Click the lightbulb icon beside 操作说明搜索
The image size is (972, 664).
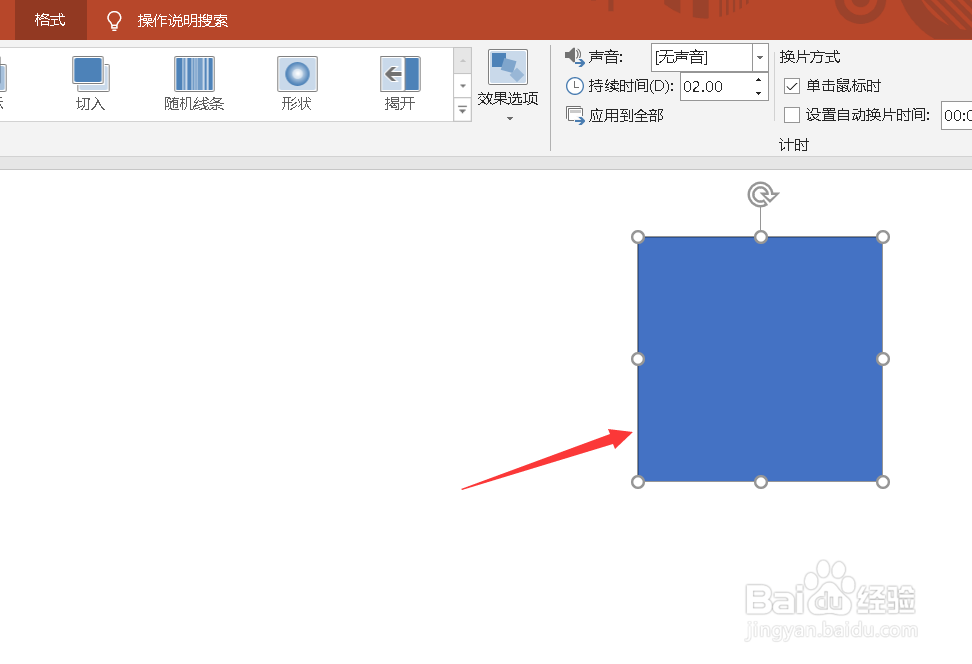[x=114, y=20]
